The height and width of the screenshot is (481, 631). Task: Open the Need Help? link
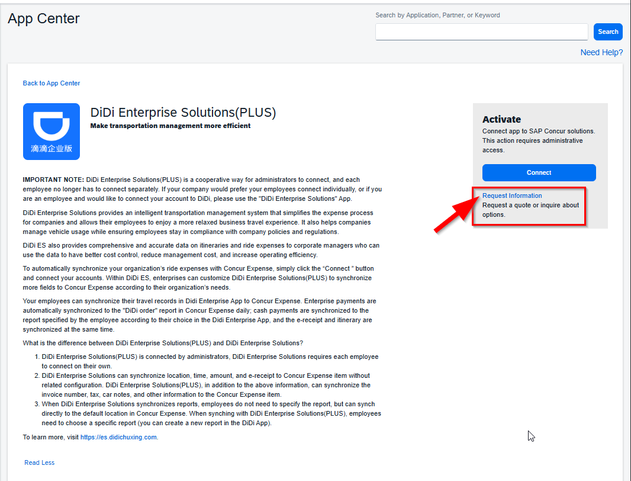(x=601, y=52)
